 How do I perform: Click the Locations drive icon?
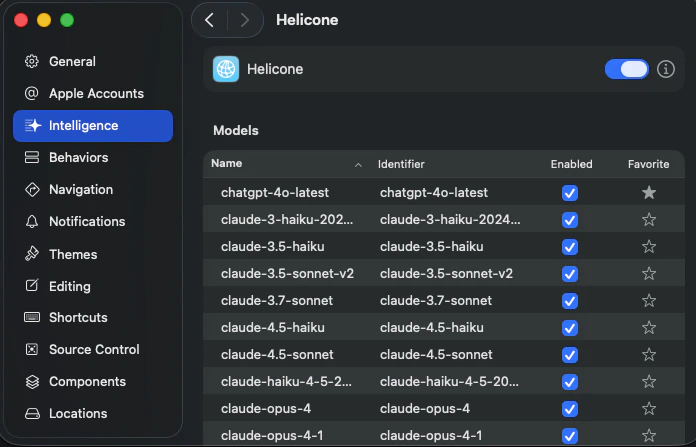click(x=32, y=414)
